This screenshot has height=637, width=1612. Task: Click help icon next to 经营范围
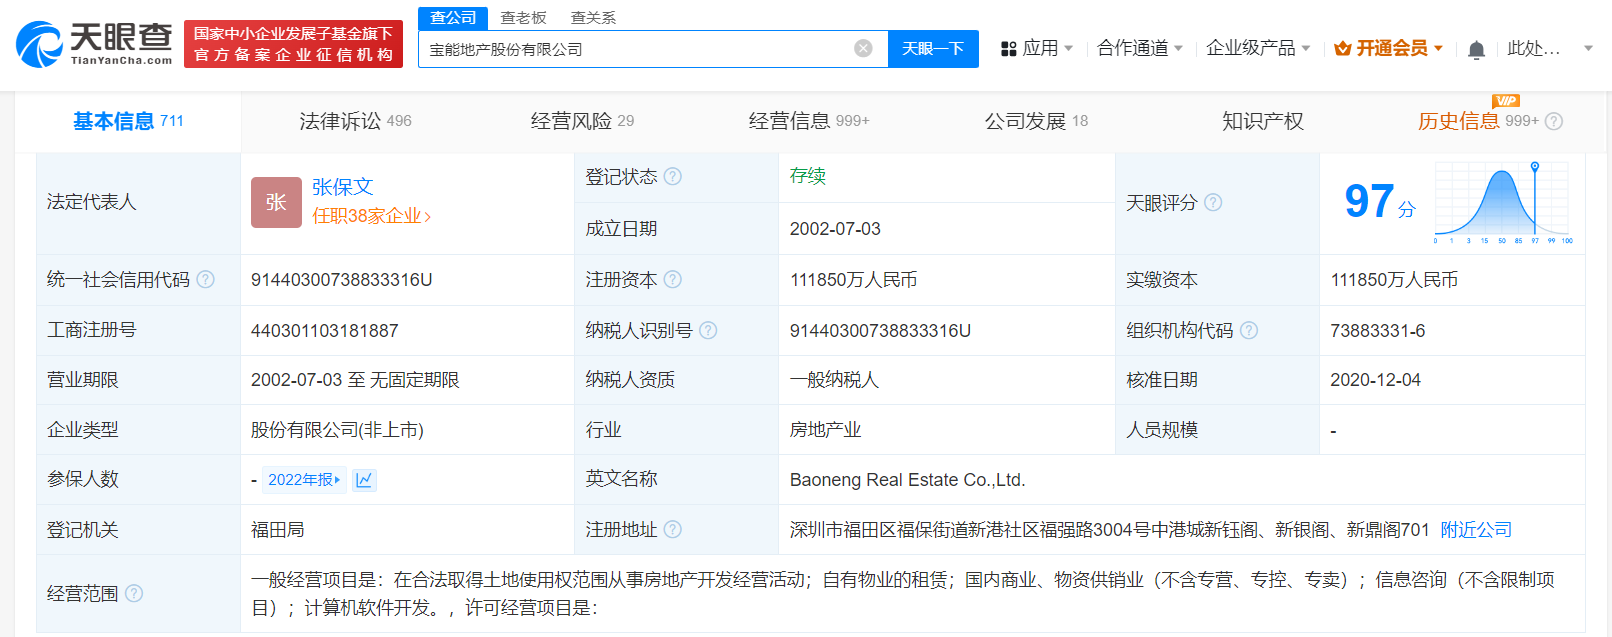click(134, 594)
